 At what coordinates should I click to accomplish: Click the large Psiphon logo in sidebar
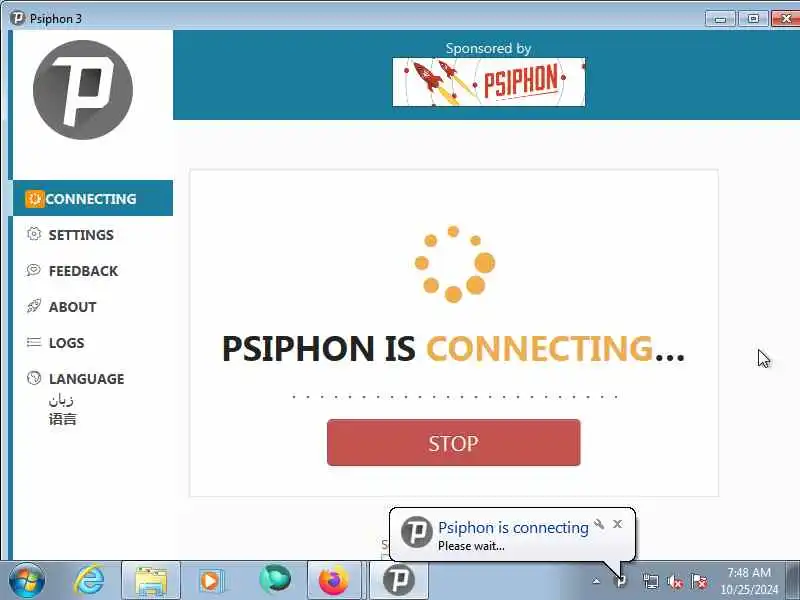pyautogui.click(x=83, y=90)
